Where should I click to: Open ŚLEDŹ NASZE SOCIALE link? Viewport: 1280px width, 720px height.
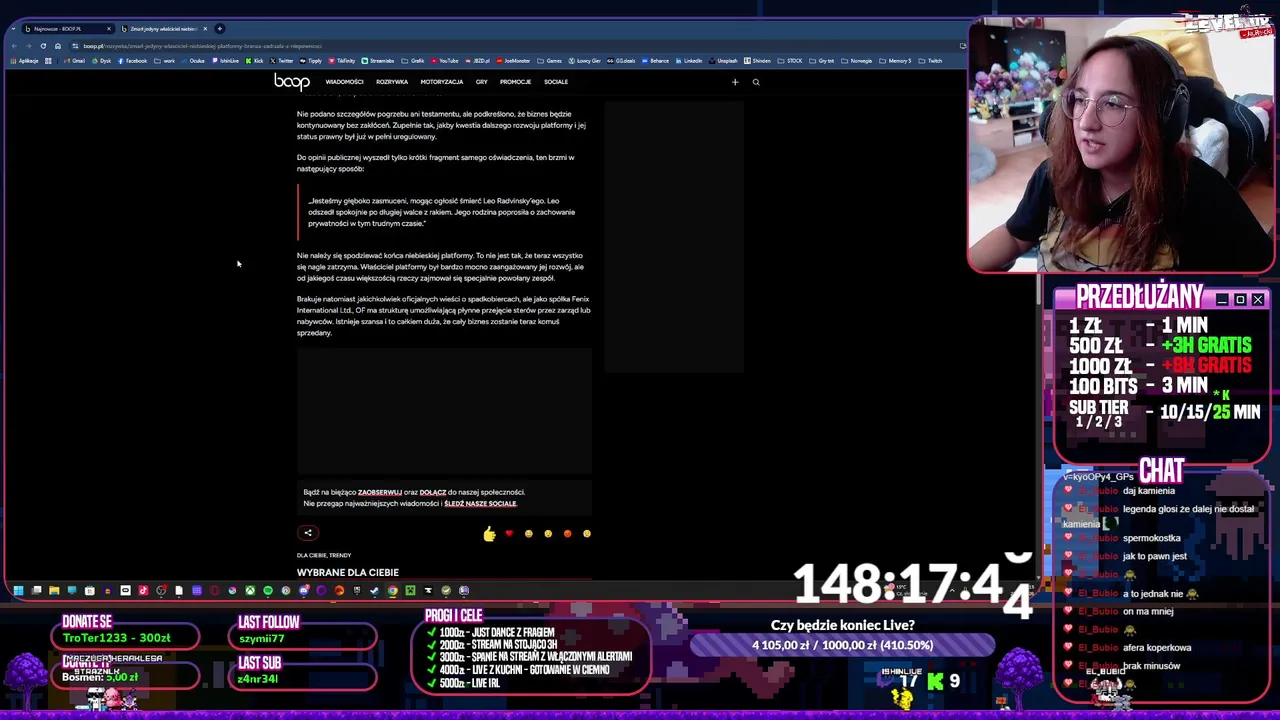click(480, 504)
